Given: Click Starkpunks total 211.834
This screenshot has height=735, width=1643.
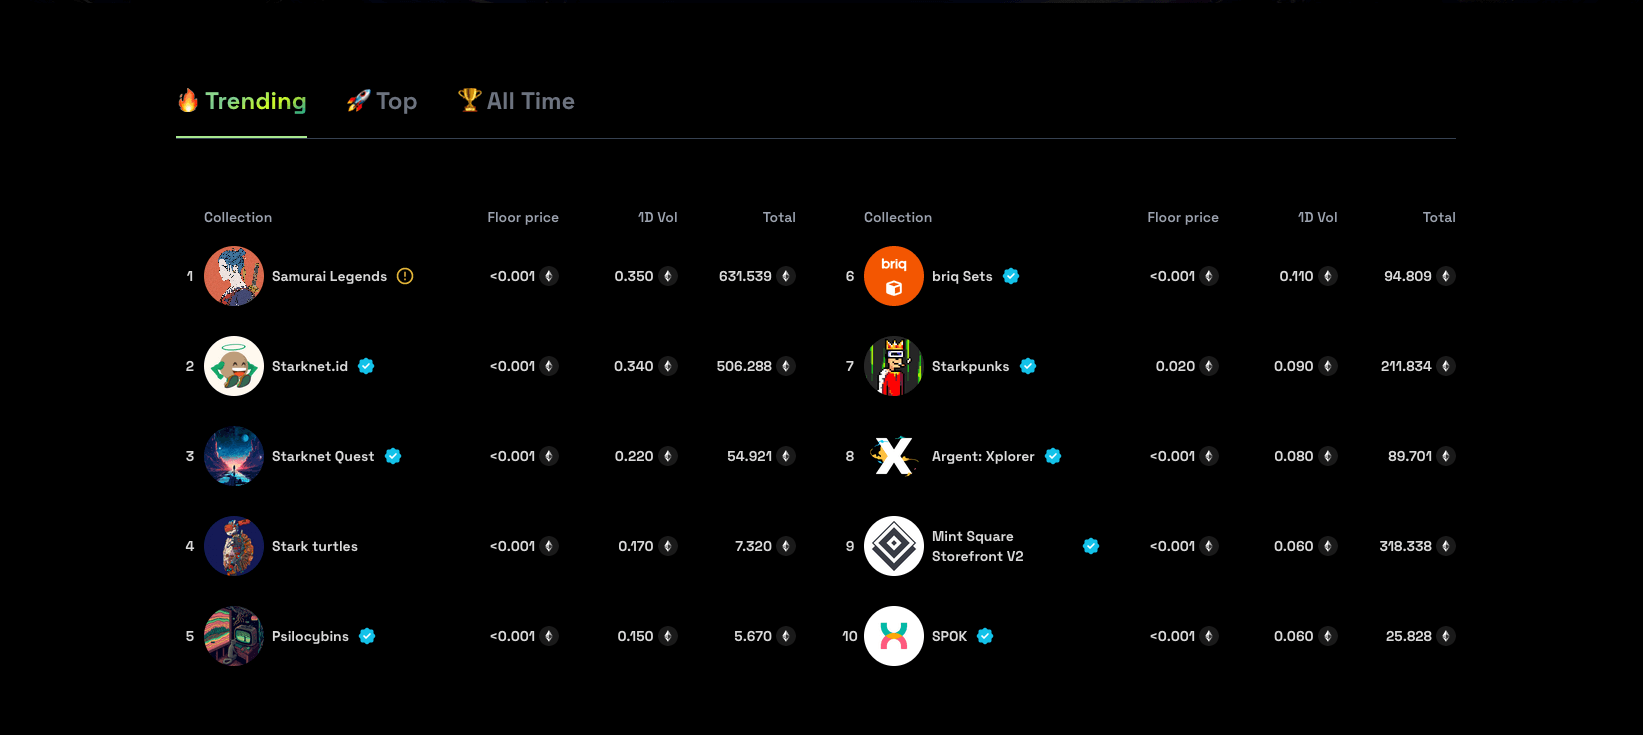Looking at the screenshot, I should 1406,366.
